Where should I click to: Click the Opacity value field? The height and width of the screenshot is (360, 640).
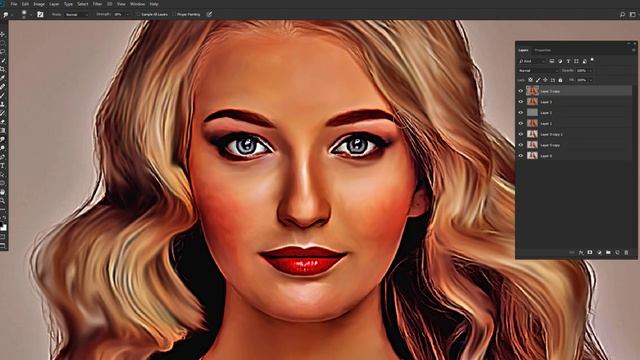pyautogui.click(x=582, y=71)
